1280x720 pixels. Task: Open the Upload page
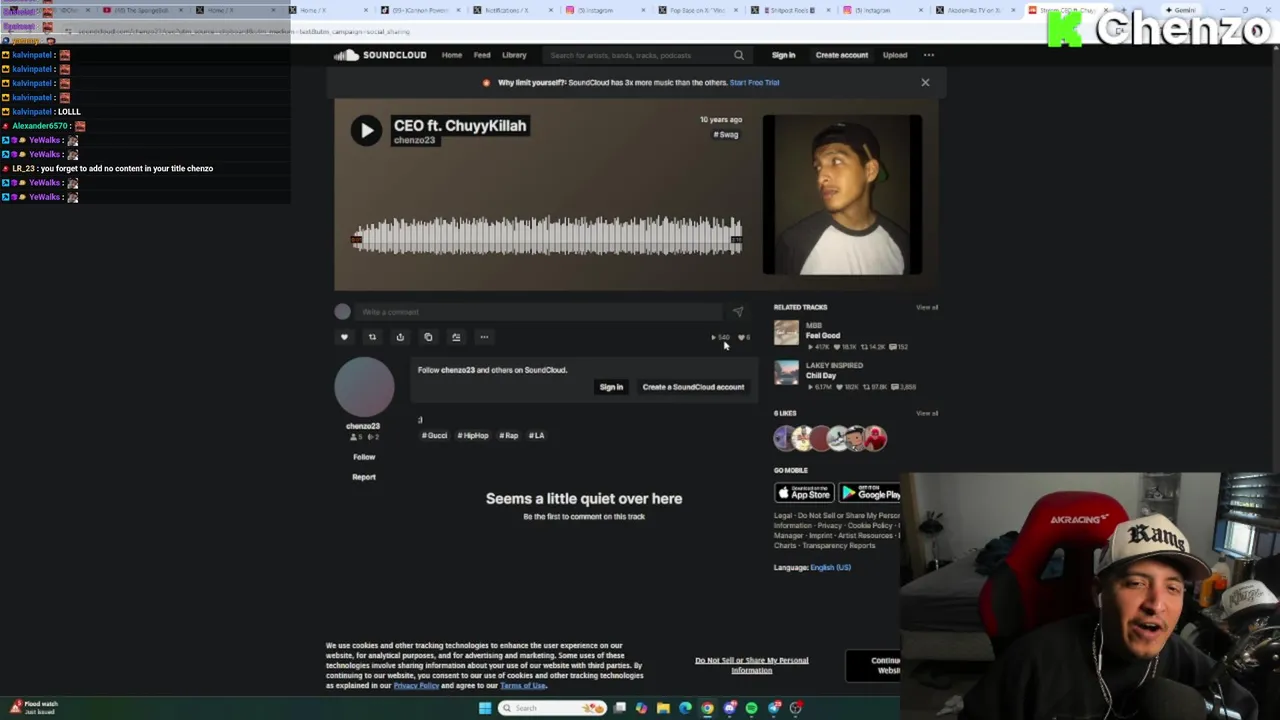click(x=895, y=55)
